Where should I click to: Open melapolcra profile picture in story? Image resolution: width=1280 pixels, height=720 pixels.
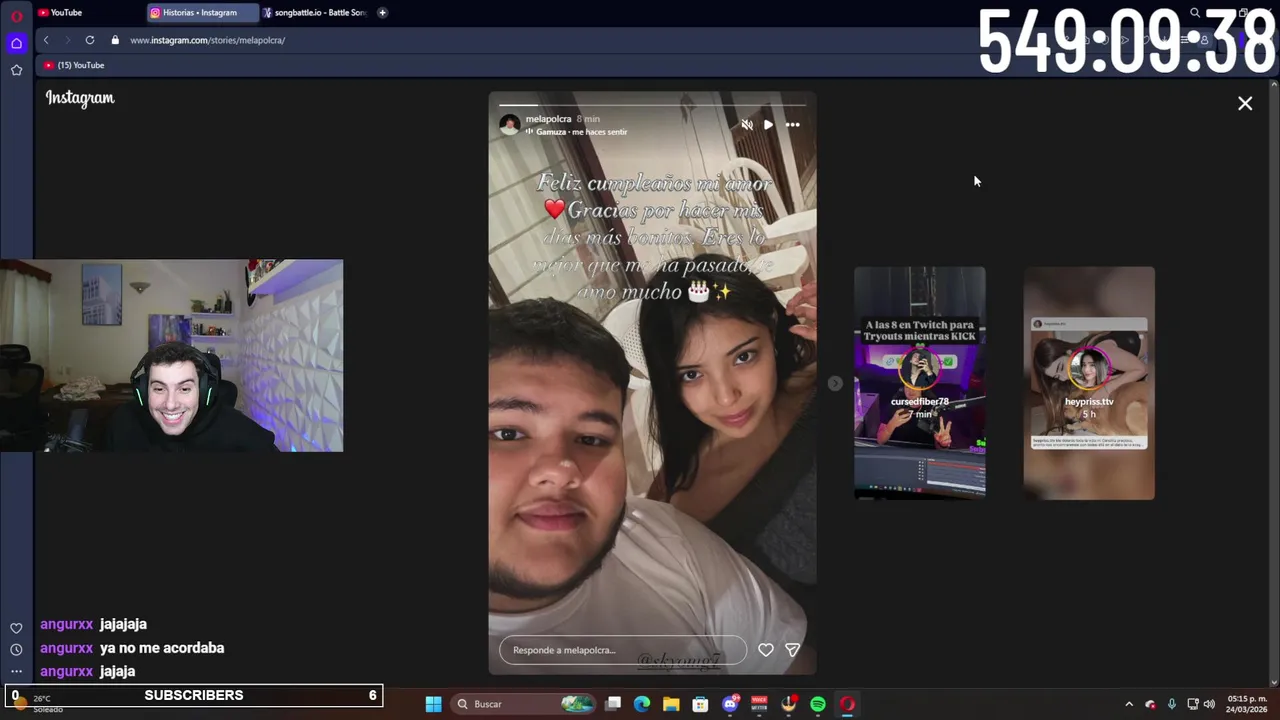(x=510, y=124)
